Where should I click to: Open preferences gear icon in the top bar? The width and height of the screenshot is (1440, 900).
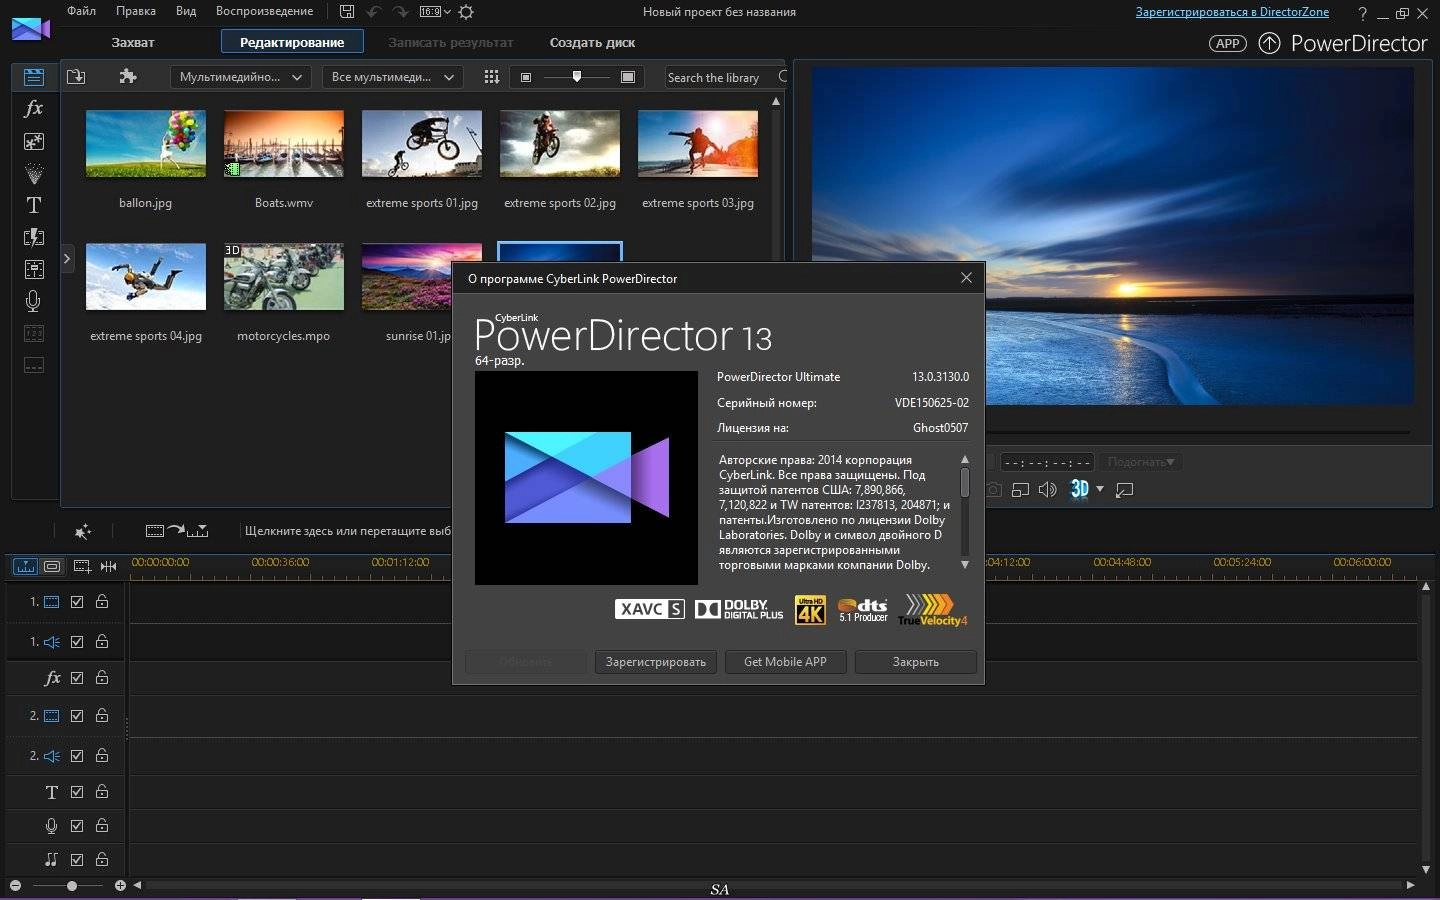tap(466, 12)
